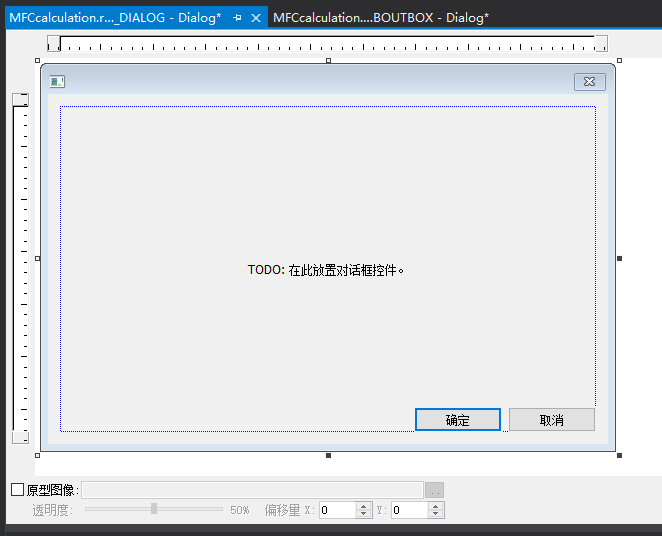This screenshot has width=662, height=536.
Task: Click the dialog's title bar icon
Action: tap(57, 81)
